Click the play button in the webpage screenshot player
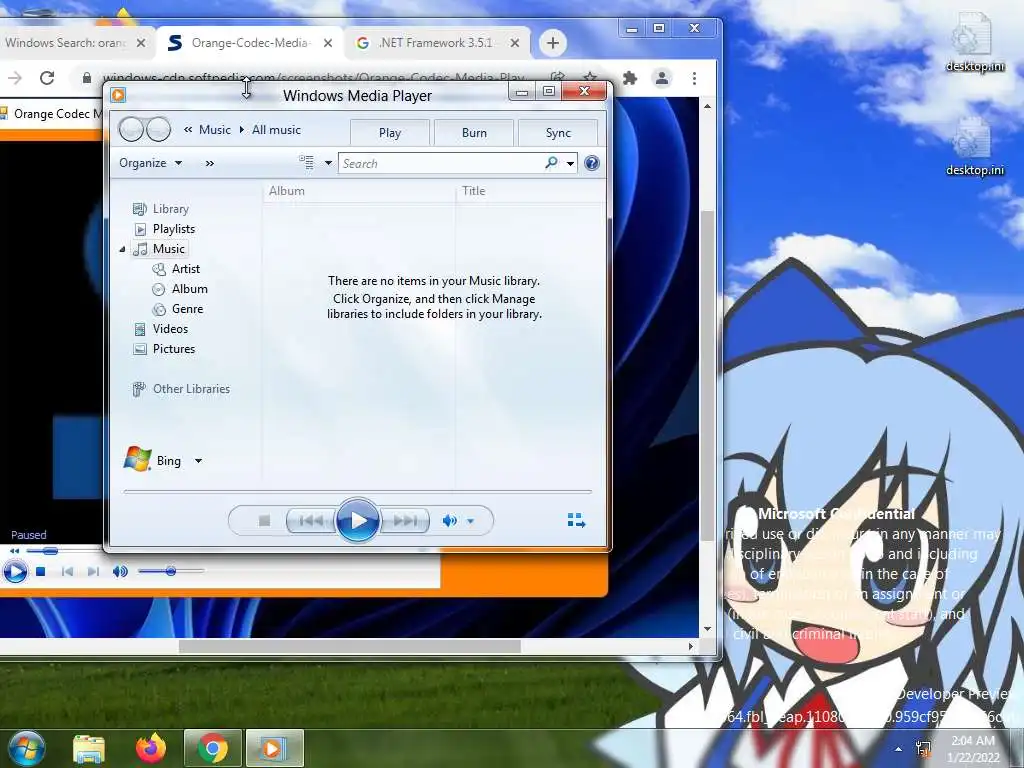 [x=15, y=571]
